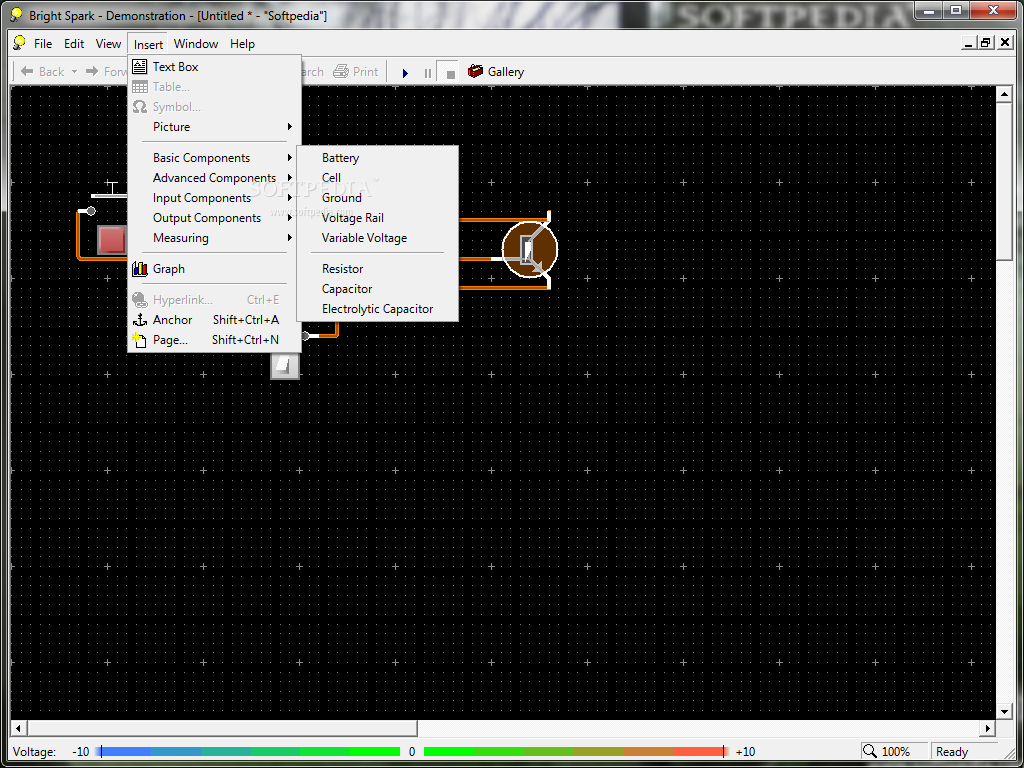Open the Help menu
The width and height of the screenshot is (1024, 768).
pos(242,44)
